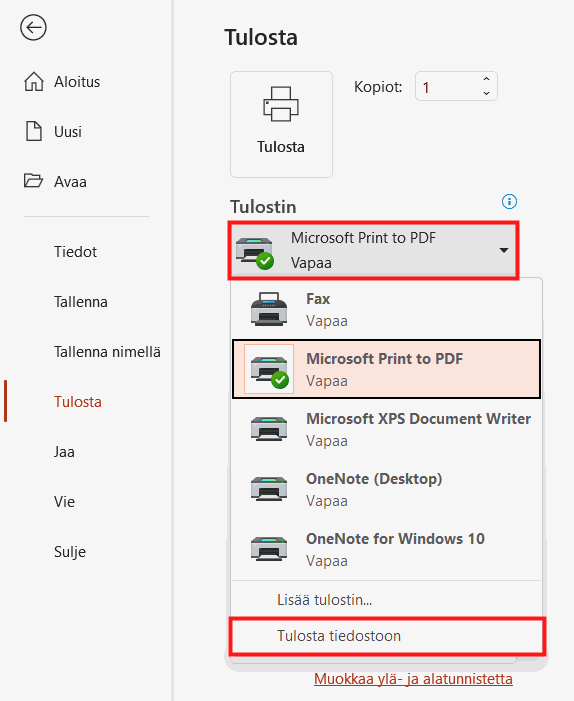Click the OneNote (Desktop) printer icon
The image size is (574, 701).
(269, 489)
